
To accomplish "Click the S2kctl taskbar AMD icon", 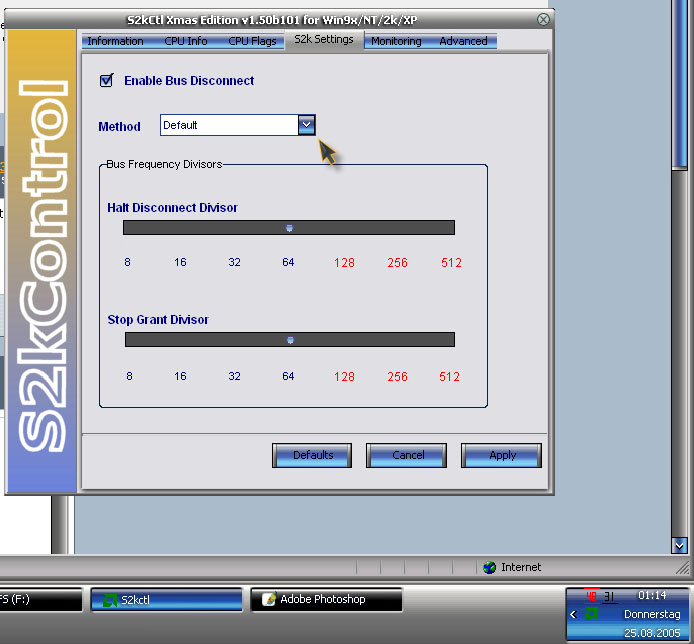I will 109,600.
